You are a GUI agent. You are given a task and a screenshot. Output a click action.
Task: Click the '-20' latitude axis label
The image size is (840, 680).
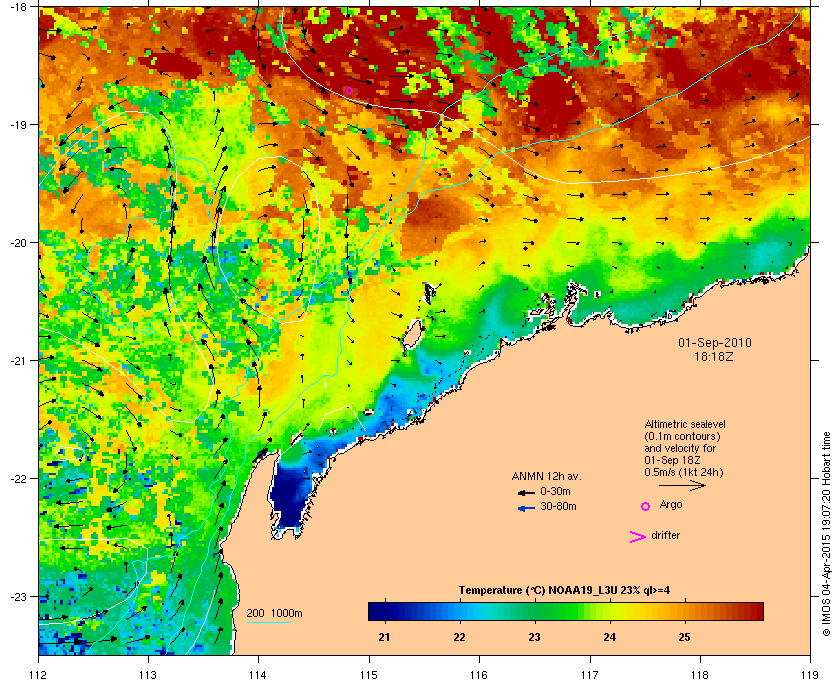18,243
